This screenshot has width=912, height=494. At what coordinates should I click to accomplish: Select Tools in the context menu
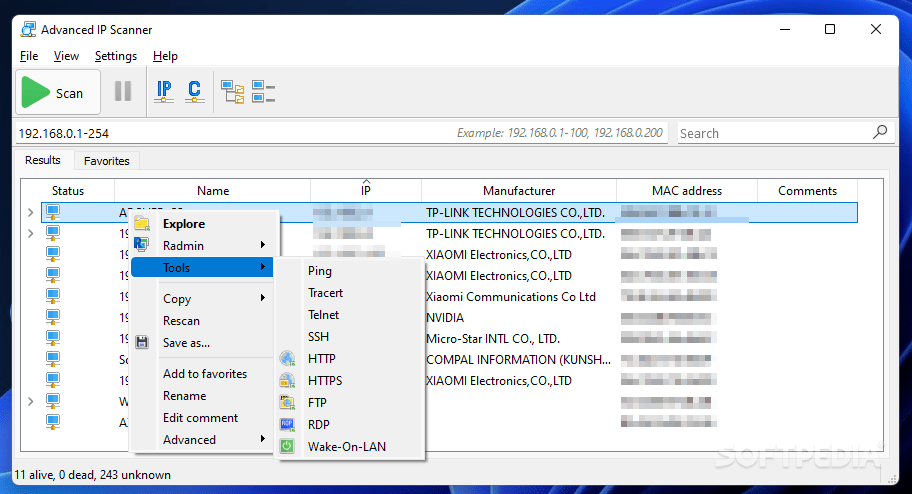[x=202, y=267]
